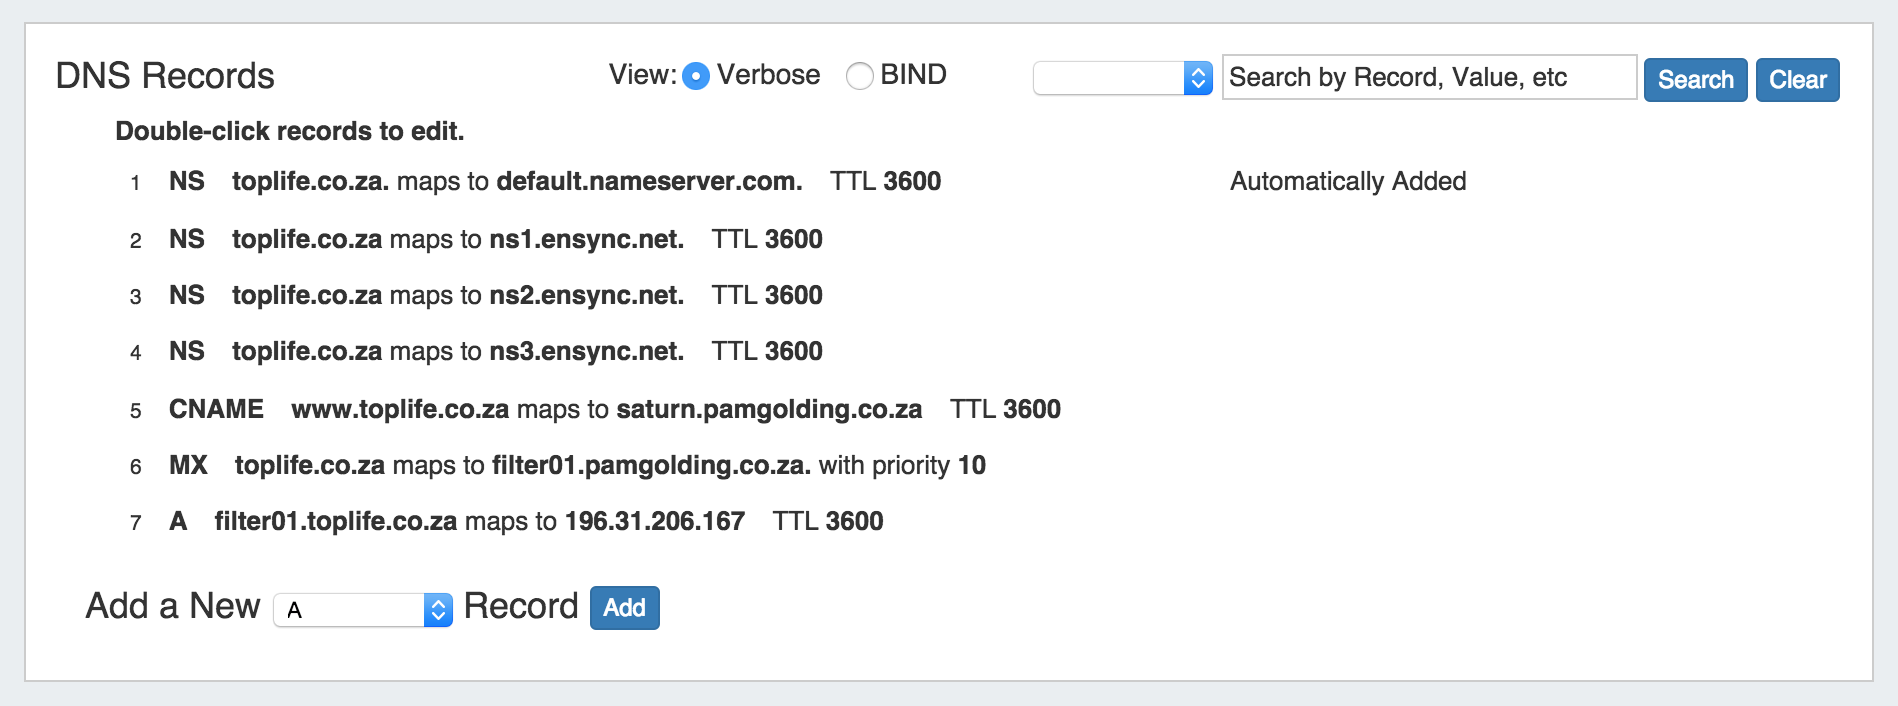
Task: Click the Add record button
Action: (624, 608)
